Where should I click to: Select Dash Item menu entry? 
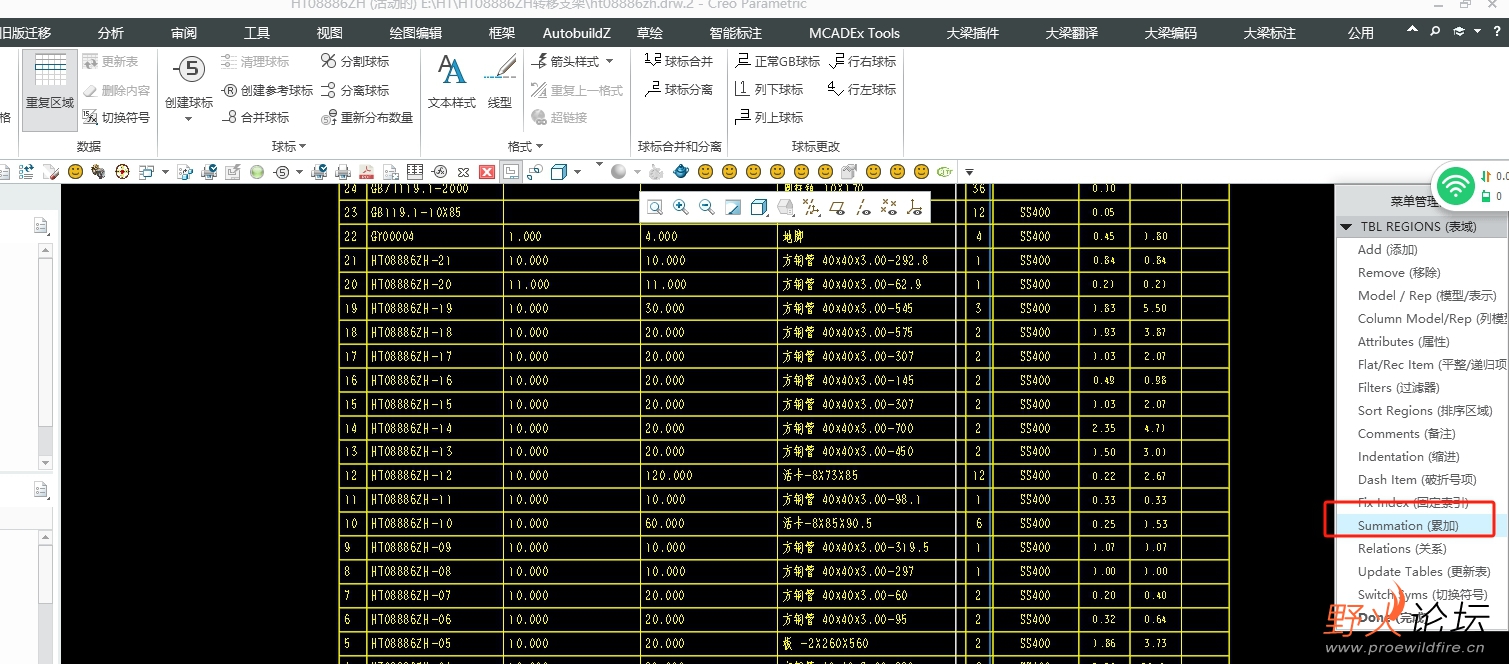(1417, 480)
